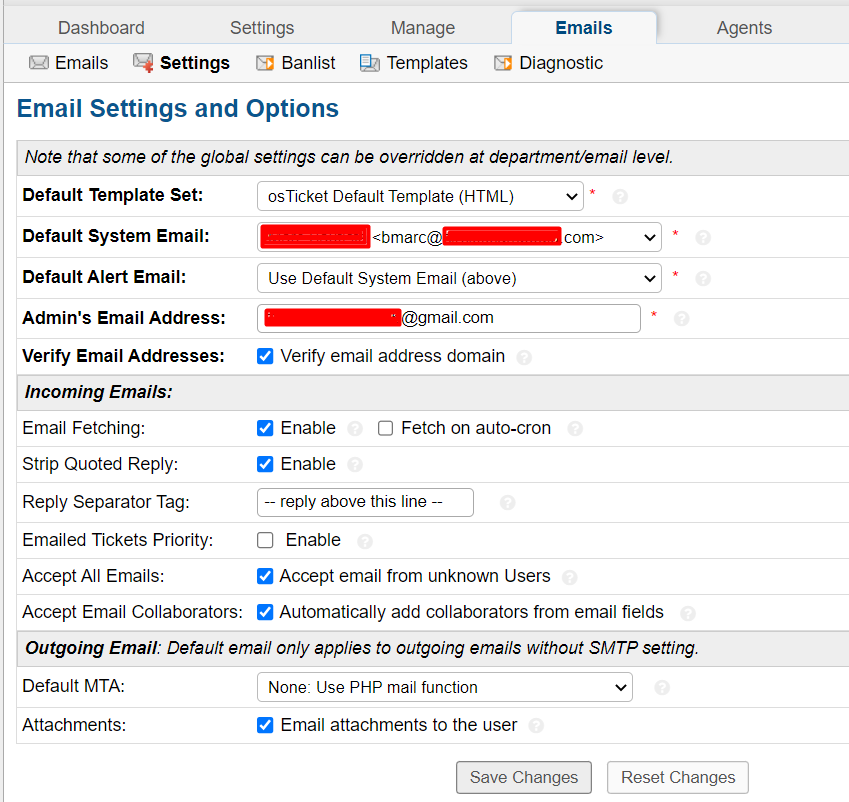Click help icon beside Reply Separator Tag
The width and height of the screenshot is (849, 802).
pyautogui.click(x=507, y=503)
